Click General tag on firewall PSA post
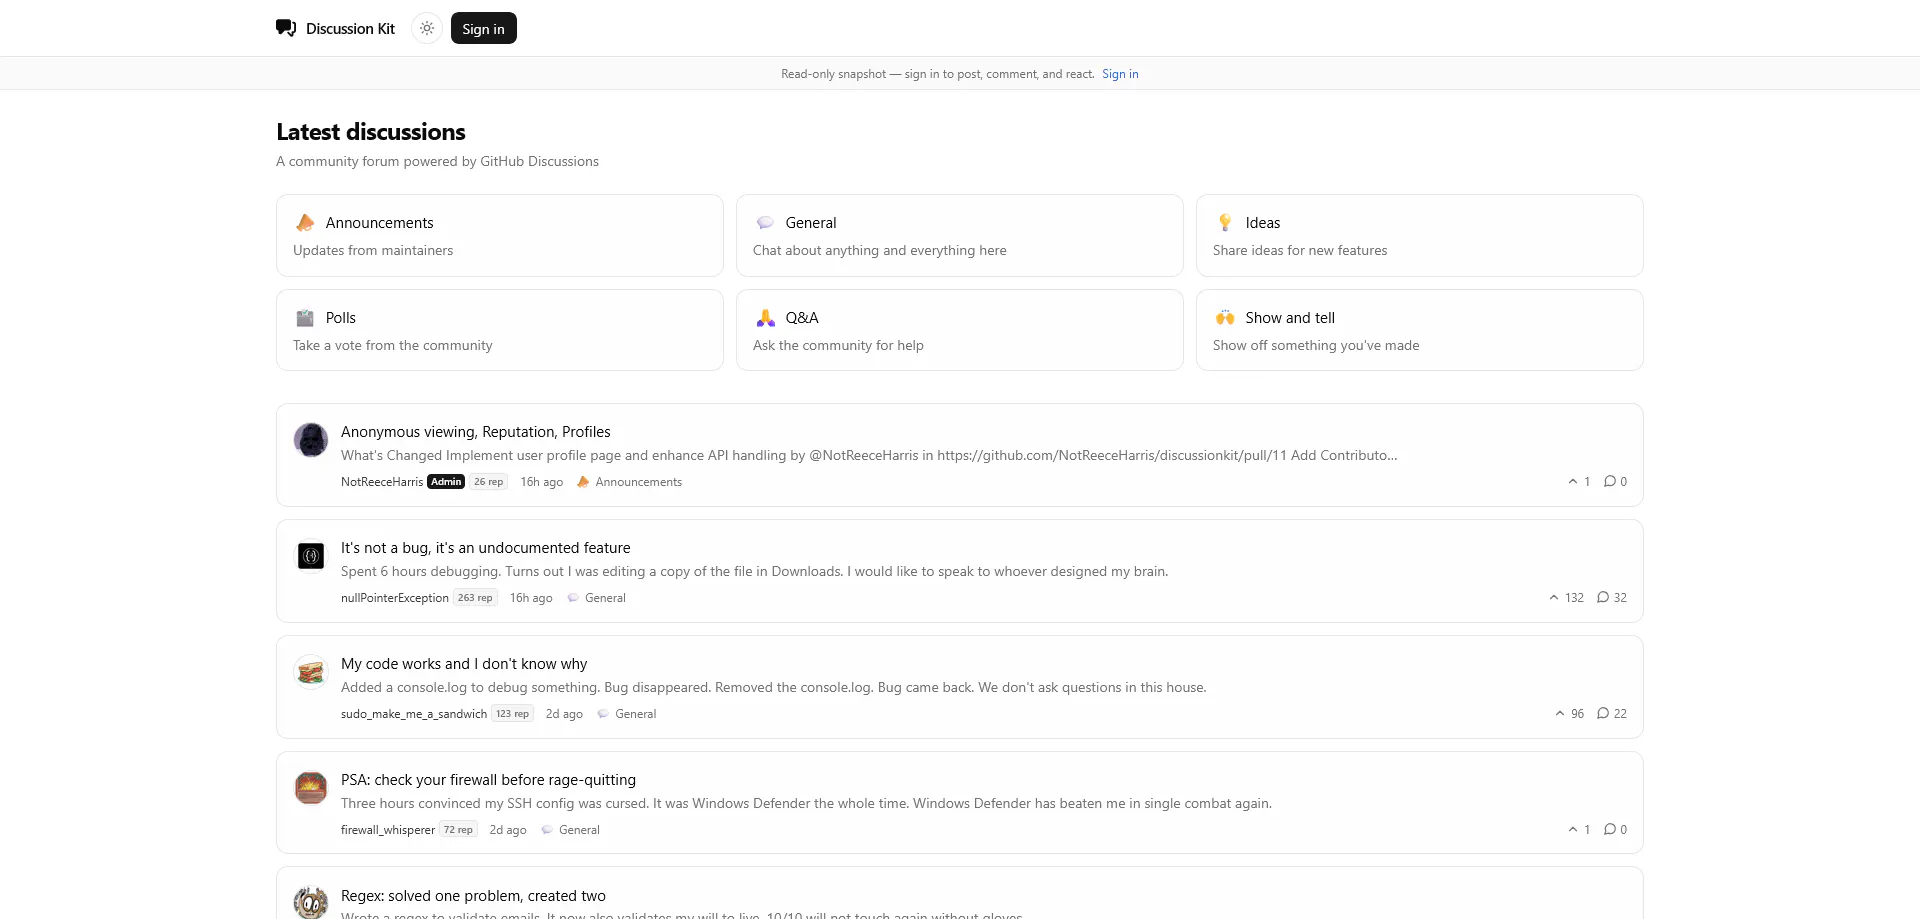1920x919 pixels. (x=570, y=830)
